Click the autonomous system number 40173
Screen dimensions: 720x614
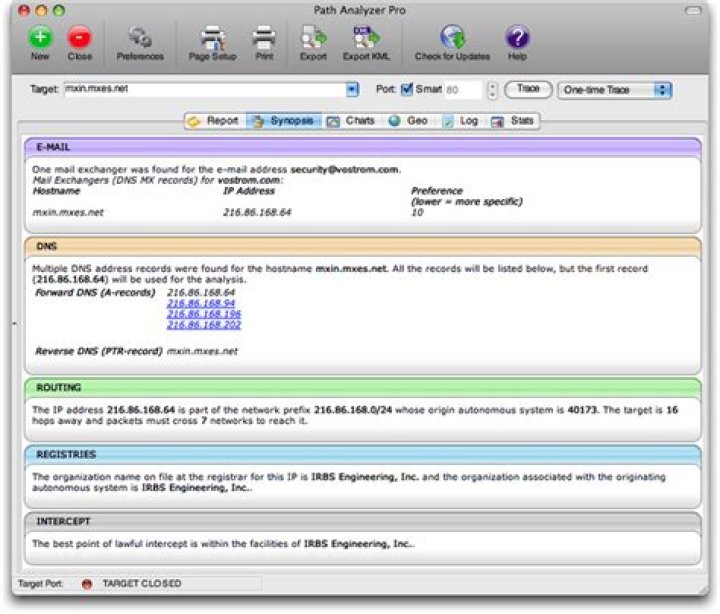pos(582,410)
